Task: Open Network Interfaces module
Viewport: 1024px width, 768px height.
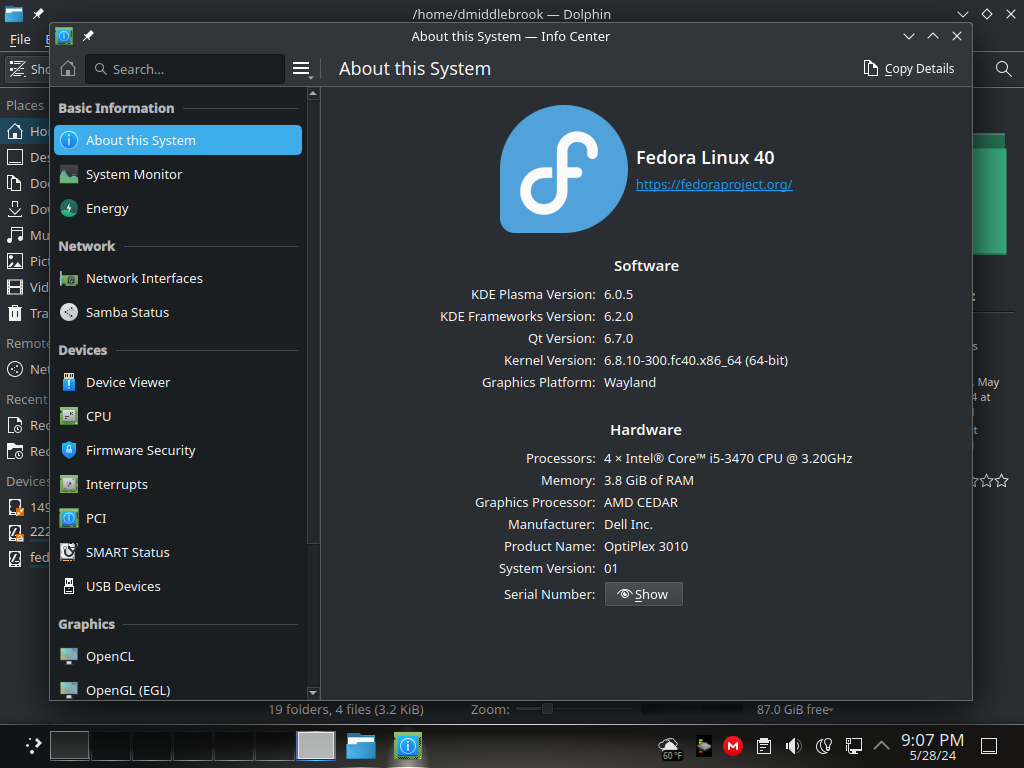Action: coord(178,278)
